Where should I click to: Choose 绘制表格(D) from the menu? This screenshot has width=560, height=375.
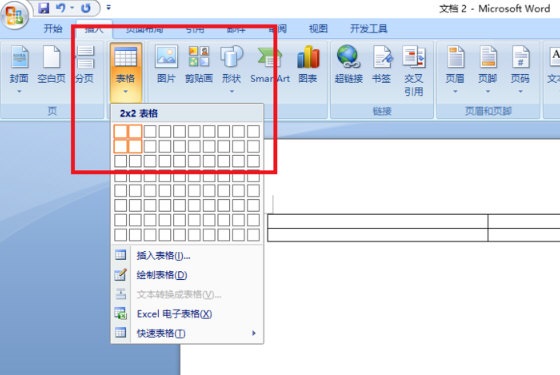click(x=187, y=275)
